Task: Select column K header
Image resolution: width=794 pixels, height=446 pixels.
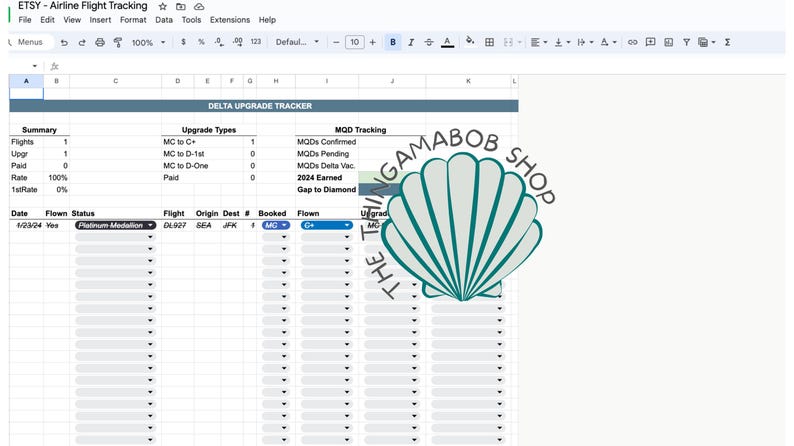Action: (x=468, y=81)
